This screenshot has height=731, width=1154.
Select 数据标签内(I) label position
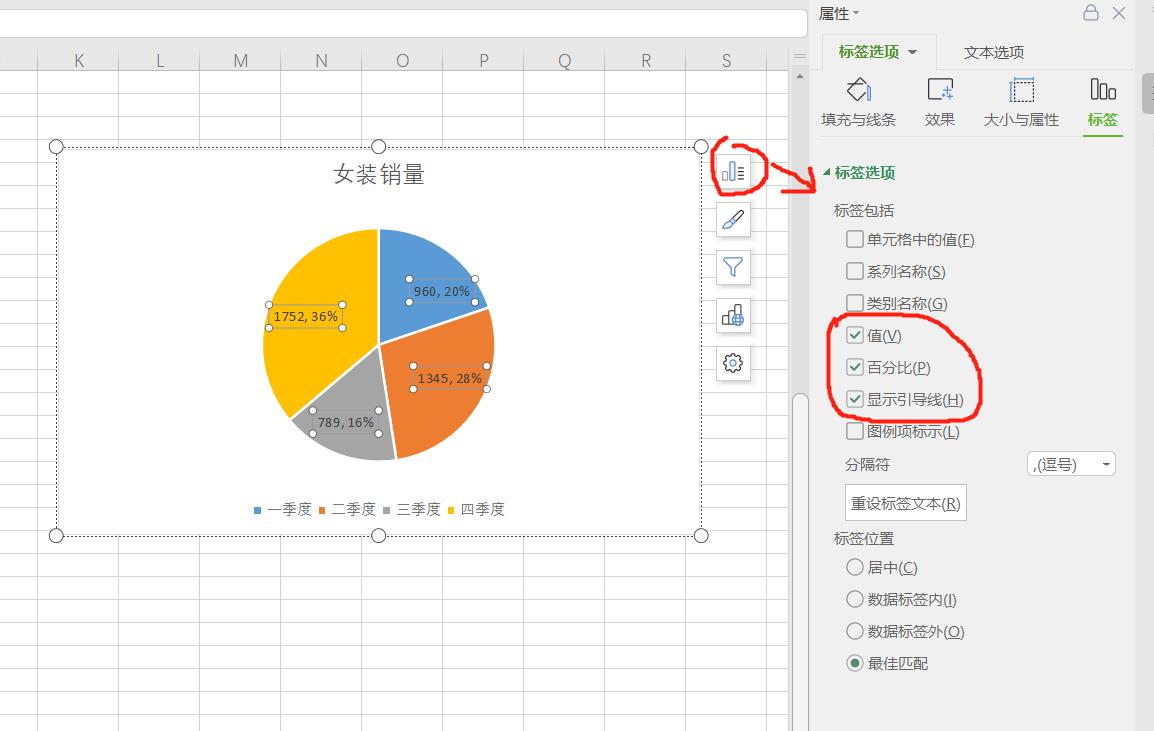point(854,599)
